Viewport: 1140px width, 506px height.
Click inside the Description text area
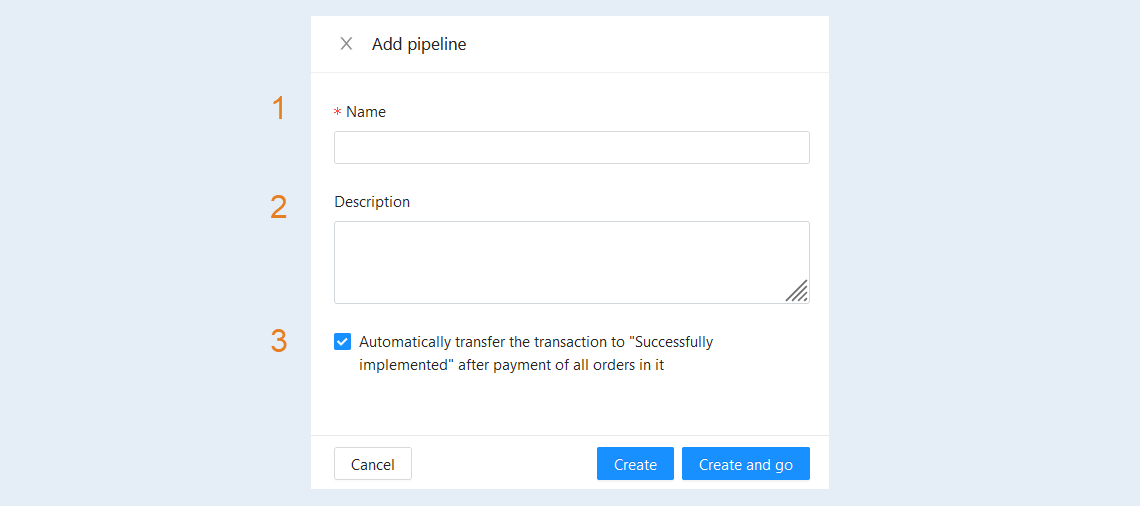(571, 262)
